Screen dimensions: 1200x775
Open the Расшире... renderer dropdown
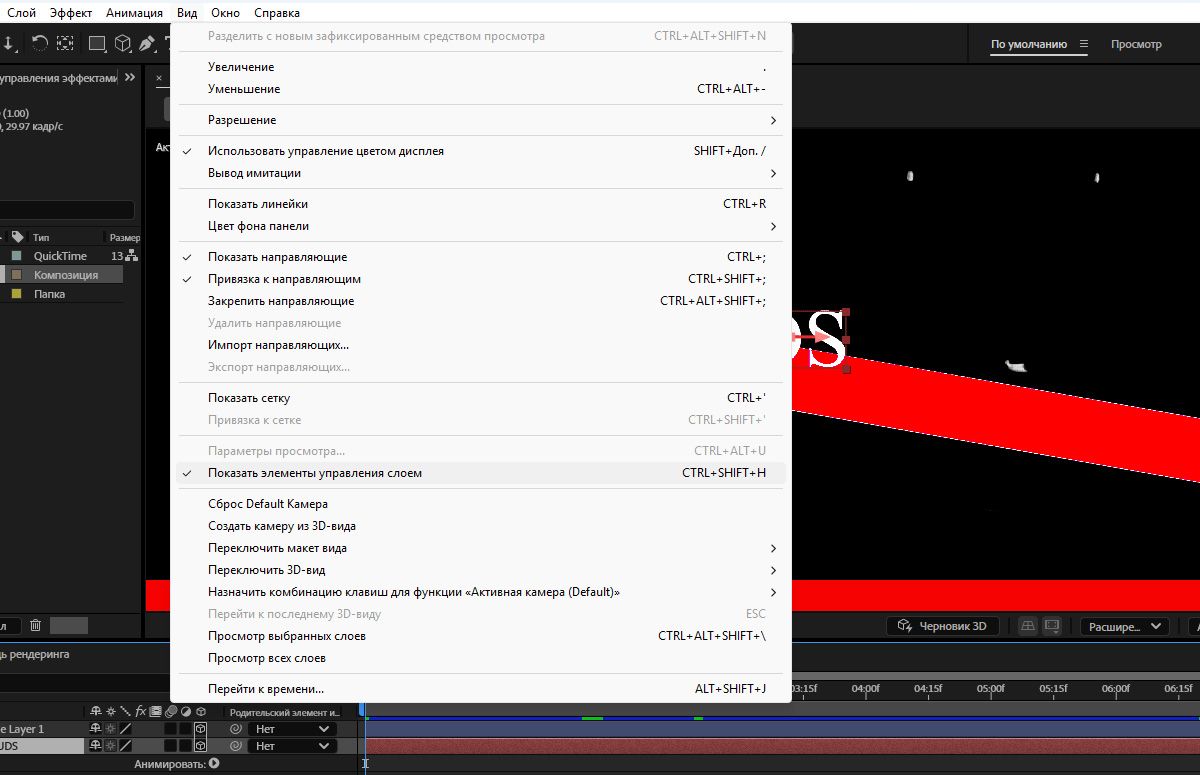[1124, 626]
